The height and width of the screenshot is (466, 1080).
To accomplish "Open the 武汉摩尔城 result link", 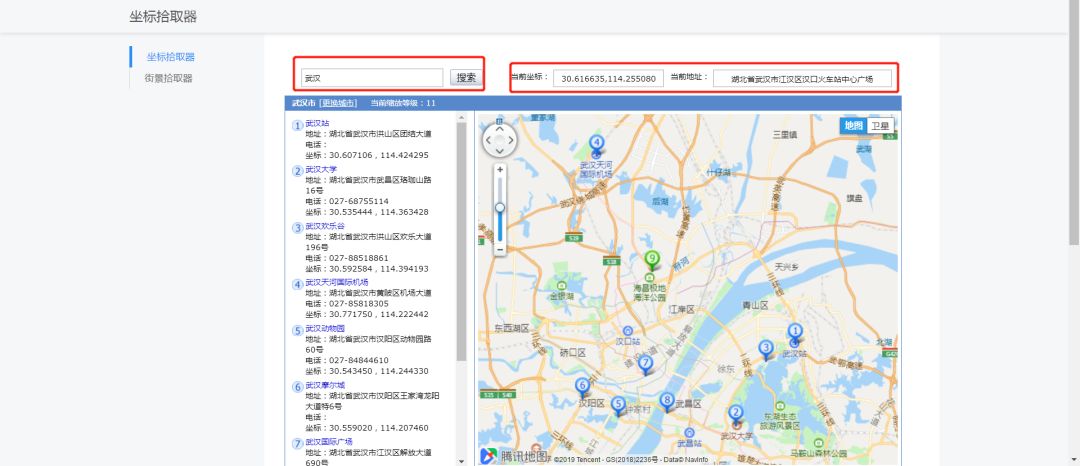I will click(x=325, y=385).
